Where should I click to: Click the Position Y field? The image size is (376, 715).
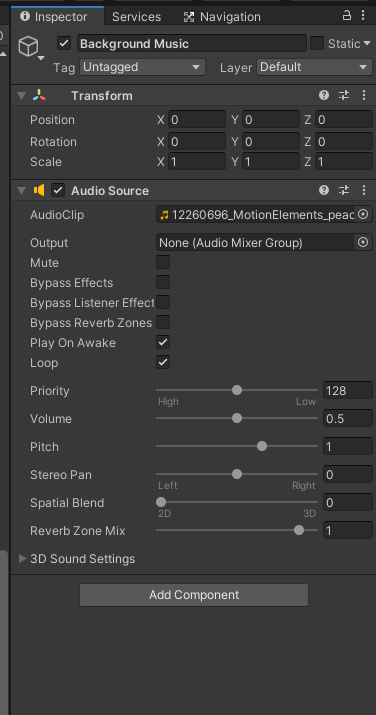271,120
